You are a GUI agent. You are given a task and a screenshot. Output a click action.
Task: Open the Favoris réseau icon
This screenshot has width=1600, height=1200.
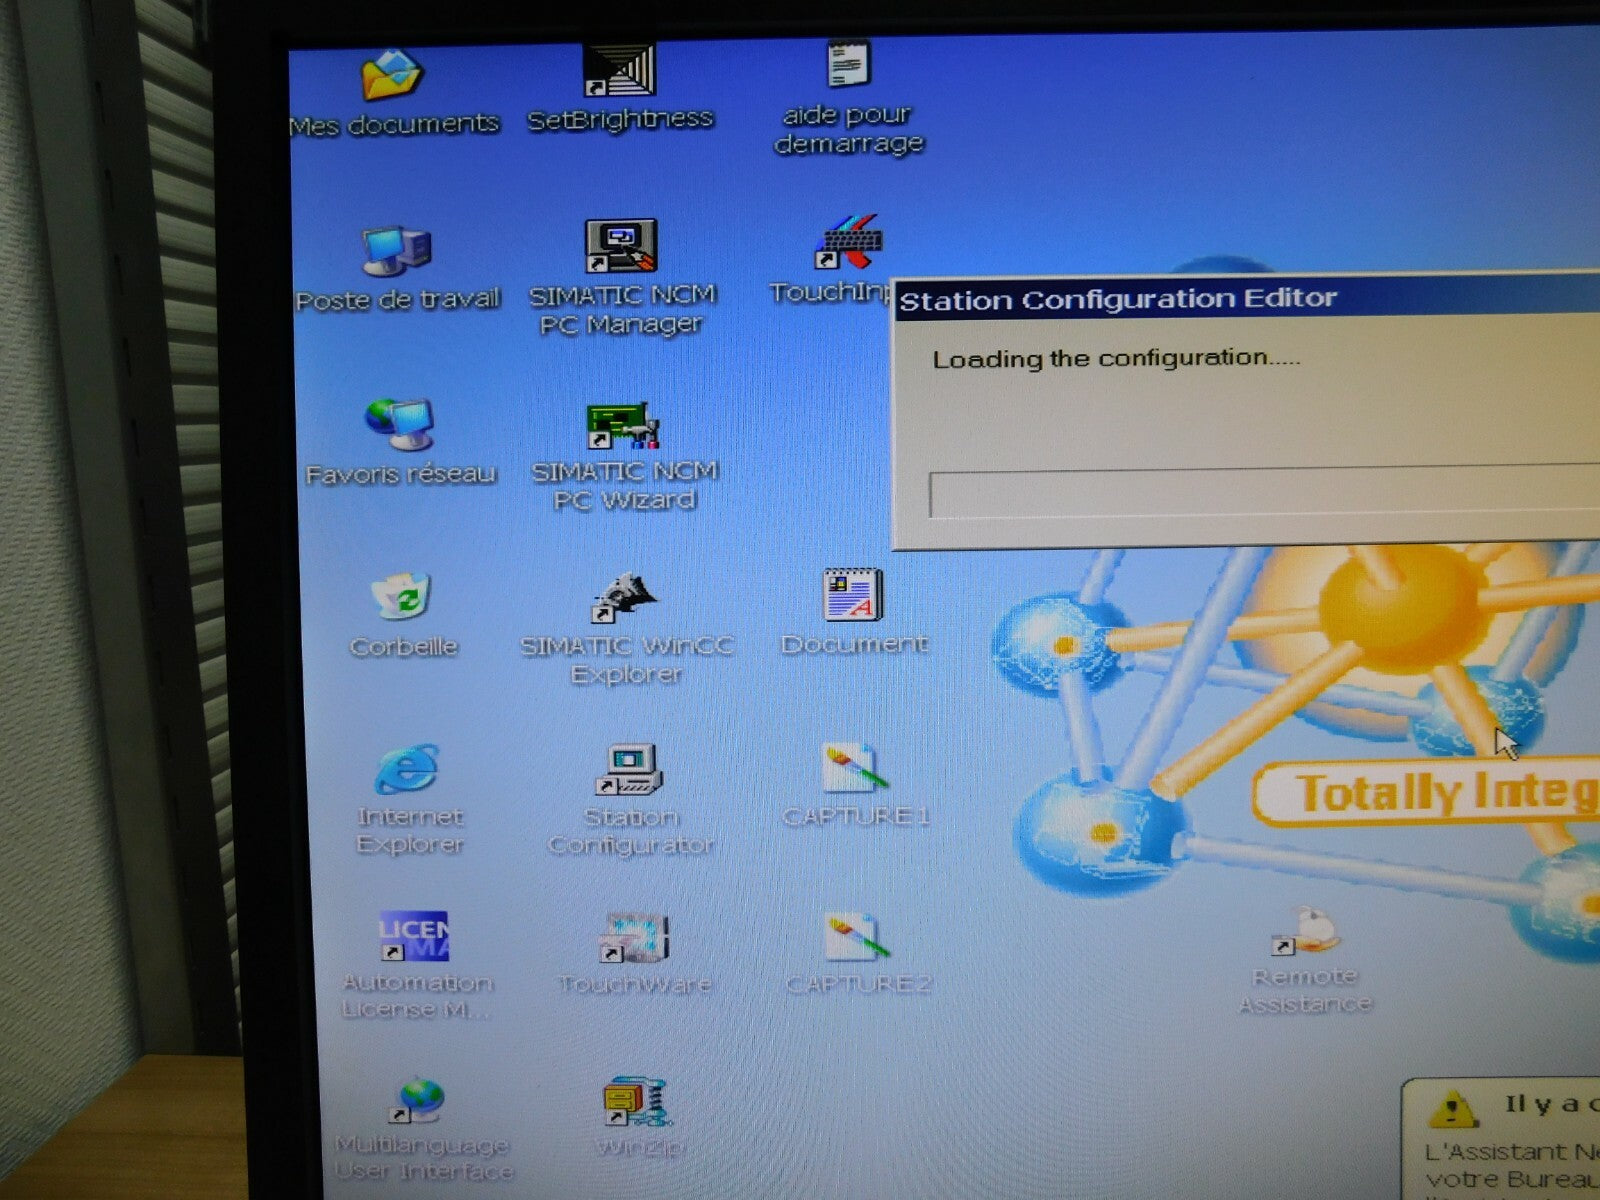click(399, 424)
